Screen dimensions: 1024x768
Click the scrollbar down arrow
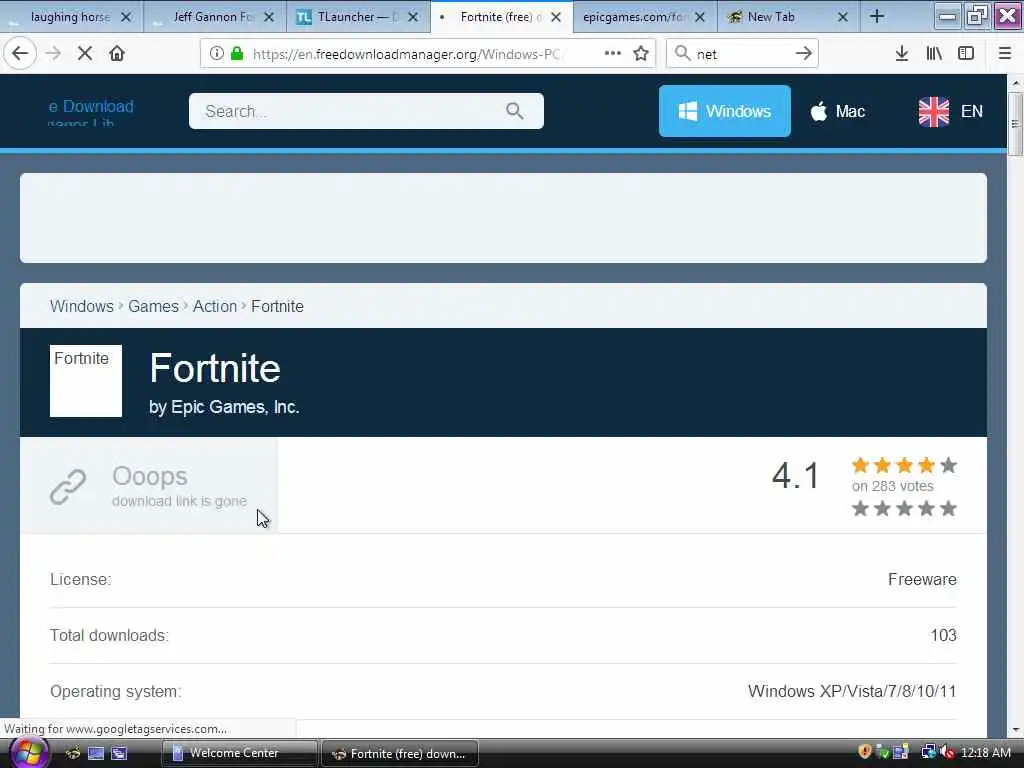point(1015,729)
